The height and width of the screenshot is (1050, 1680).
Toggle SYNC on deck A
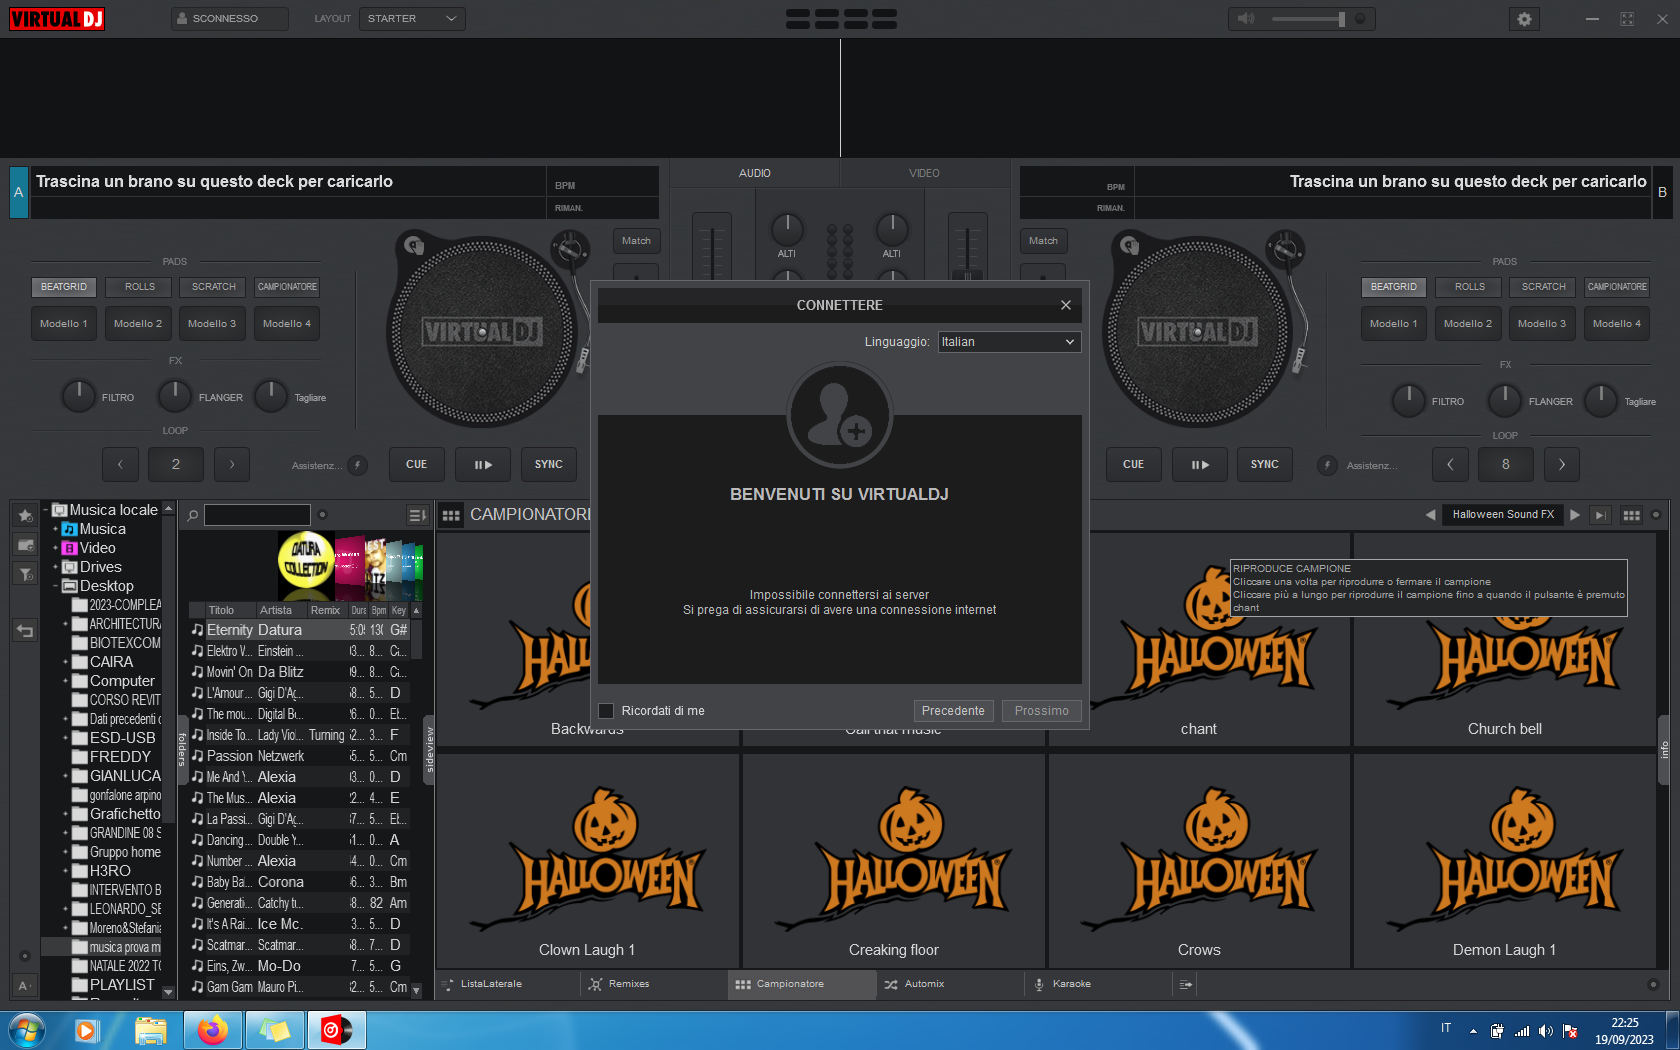pos(549,465)
